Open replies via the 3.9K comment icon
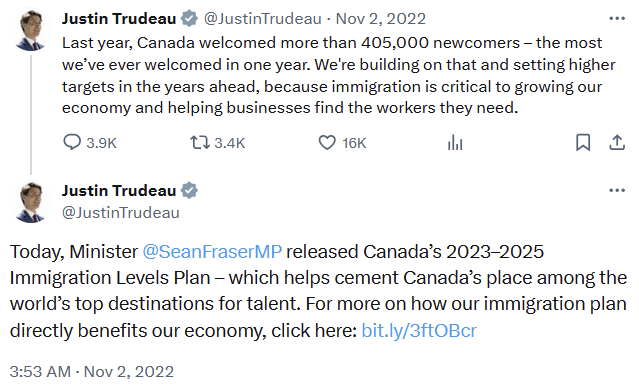 tap(72, 143)
